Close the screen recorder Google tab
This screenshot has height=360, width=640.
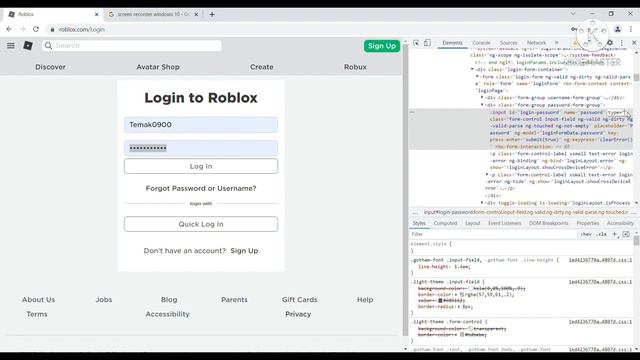196,14
